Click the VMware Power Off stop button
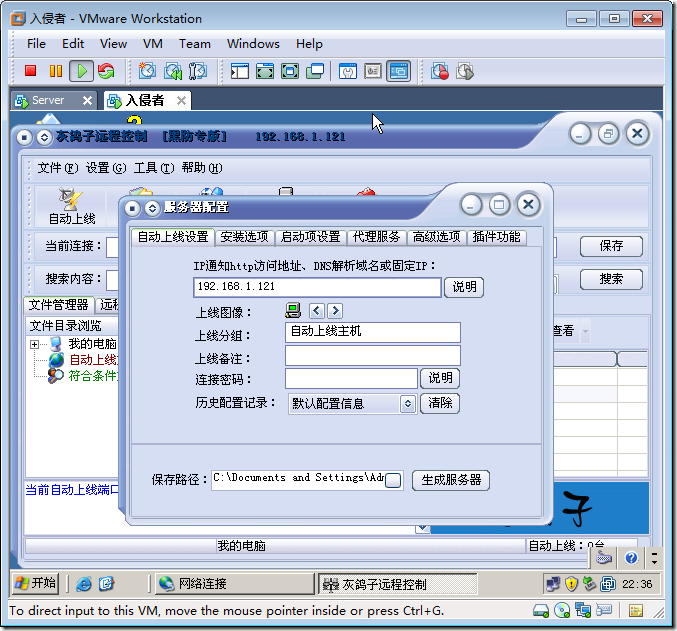Screen dimensions: 677x631 30,71
